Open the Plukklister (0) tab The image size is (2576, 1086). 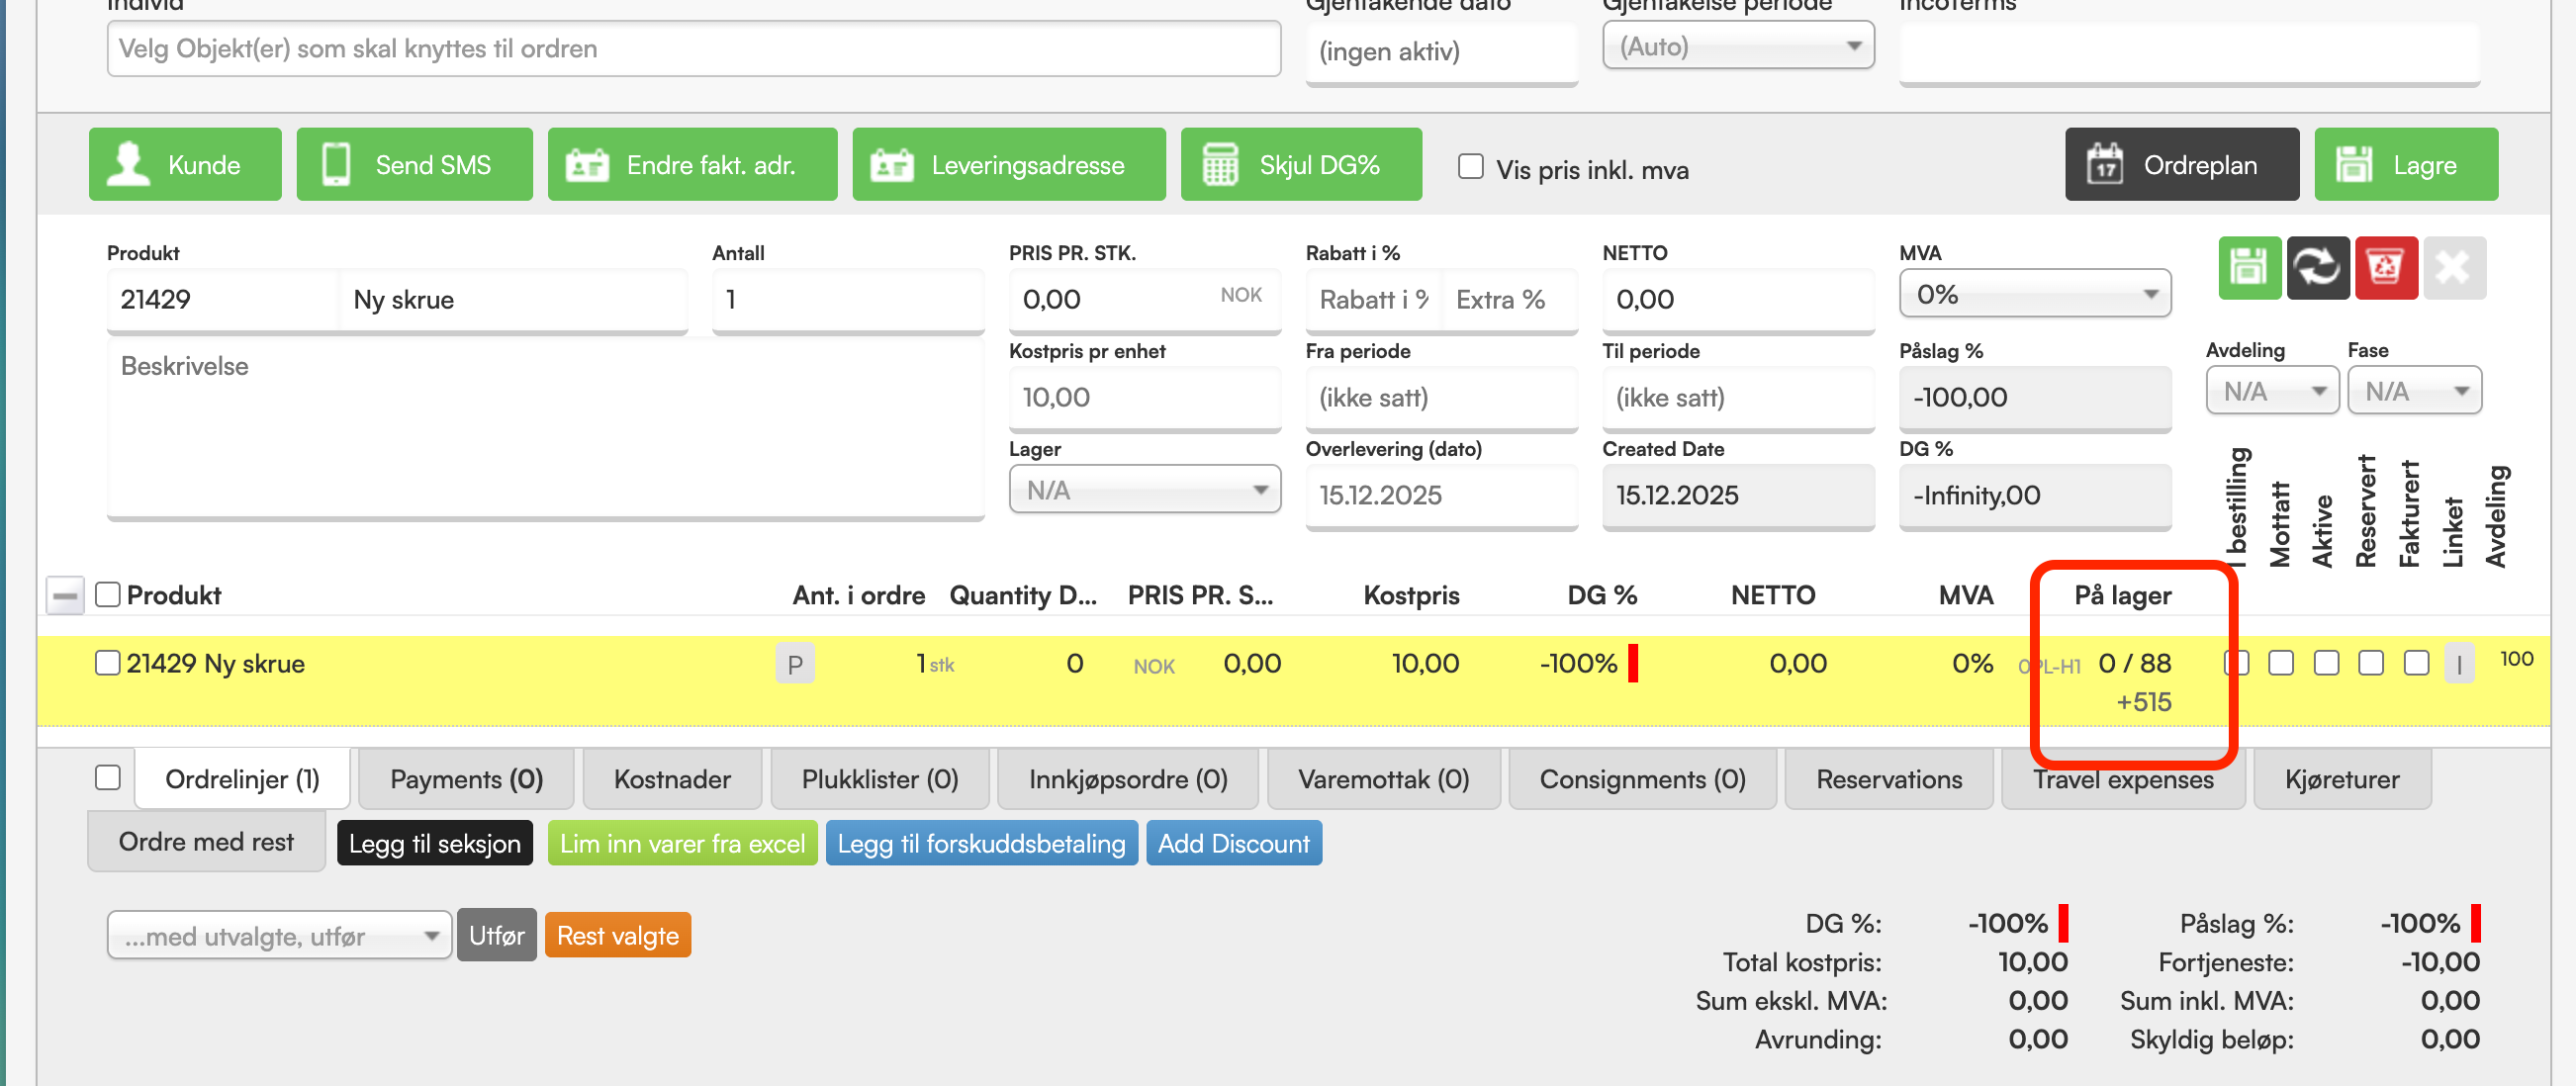point(879,779)
